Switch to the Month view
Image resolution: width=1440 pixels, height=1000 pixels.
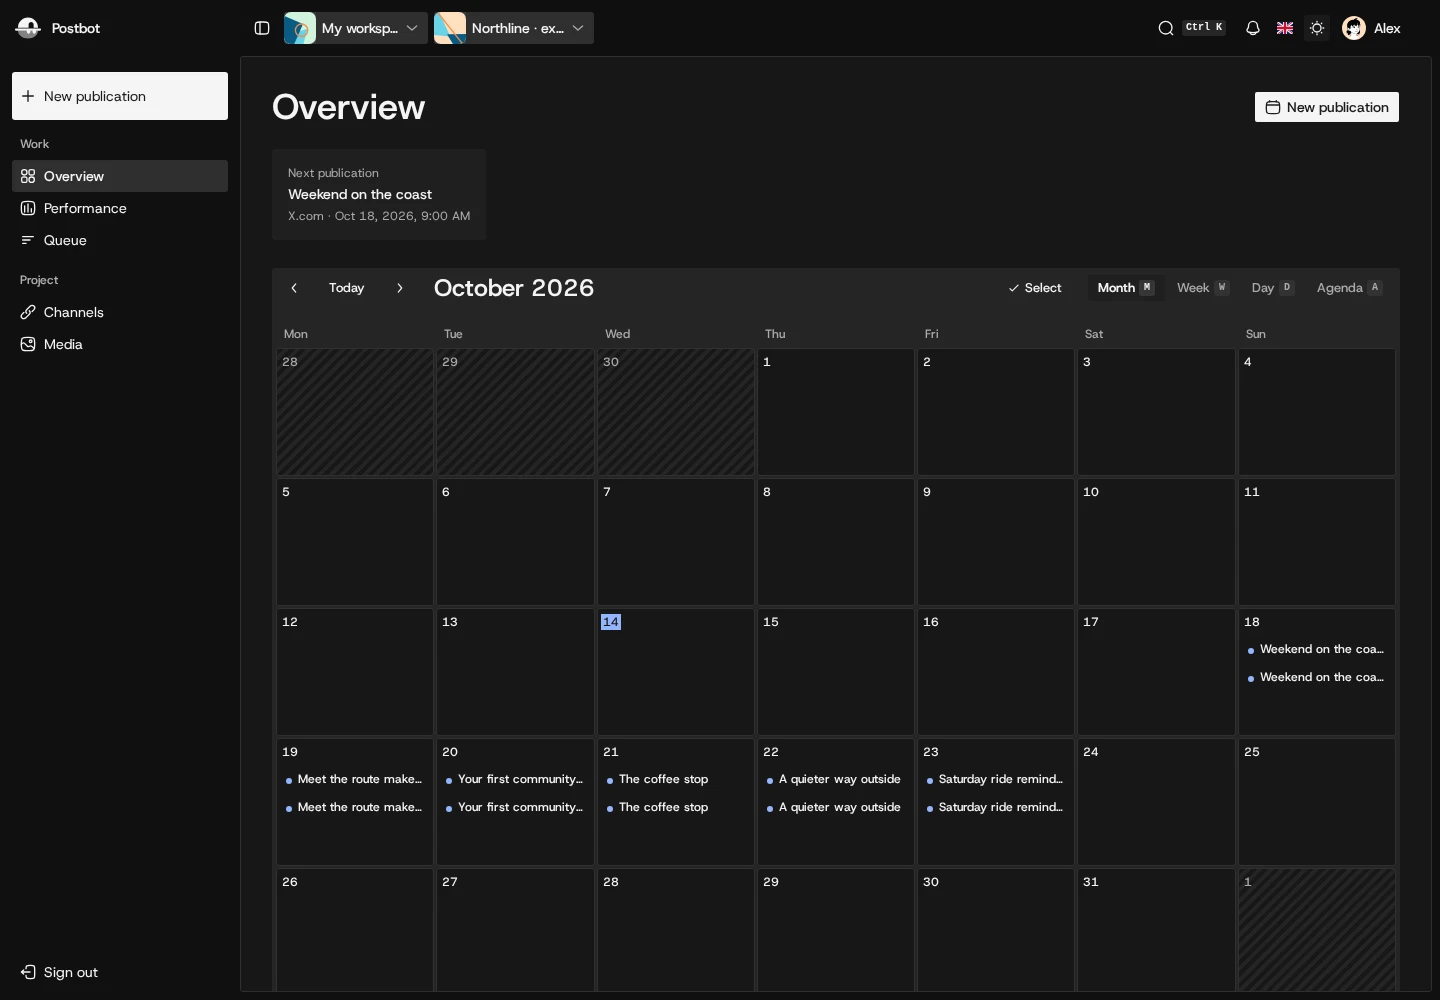tap(1125, 288)
